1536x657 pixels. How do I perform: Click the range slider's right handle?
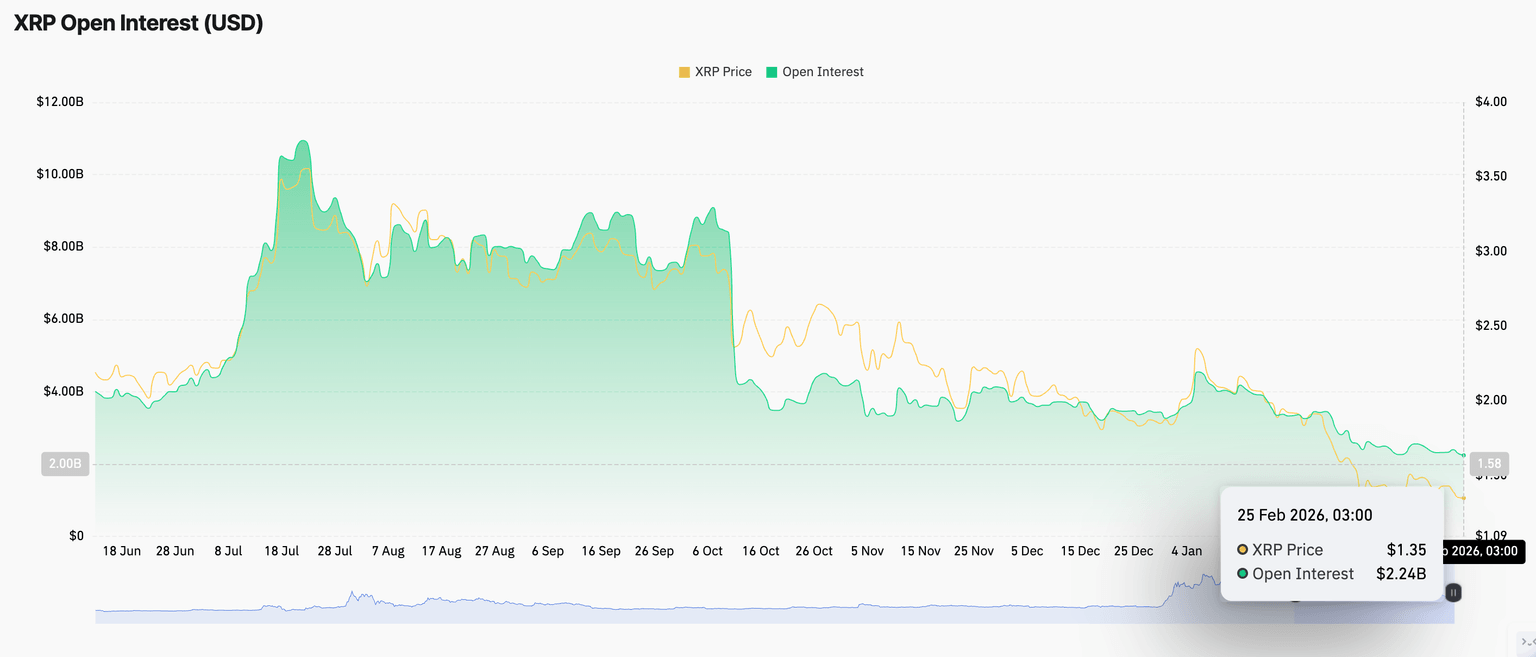pos(1454,593)
